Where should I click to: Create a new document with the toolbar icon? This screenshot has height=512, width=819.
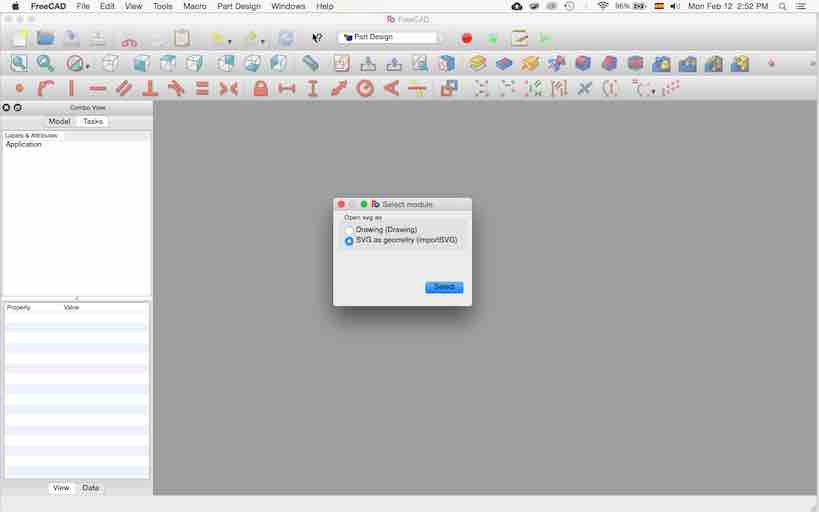[19, 38]
